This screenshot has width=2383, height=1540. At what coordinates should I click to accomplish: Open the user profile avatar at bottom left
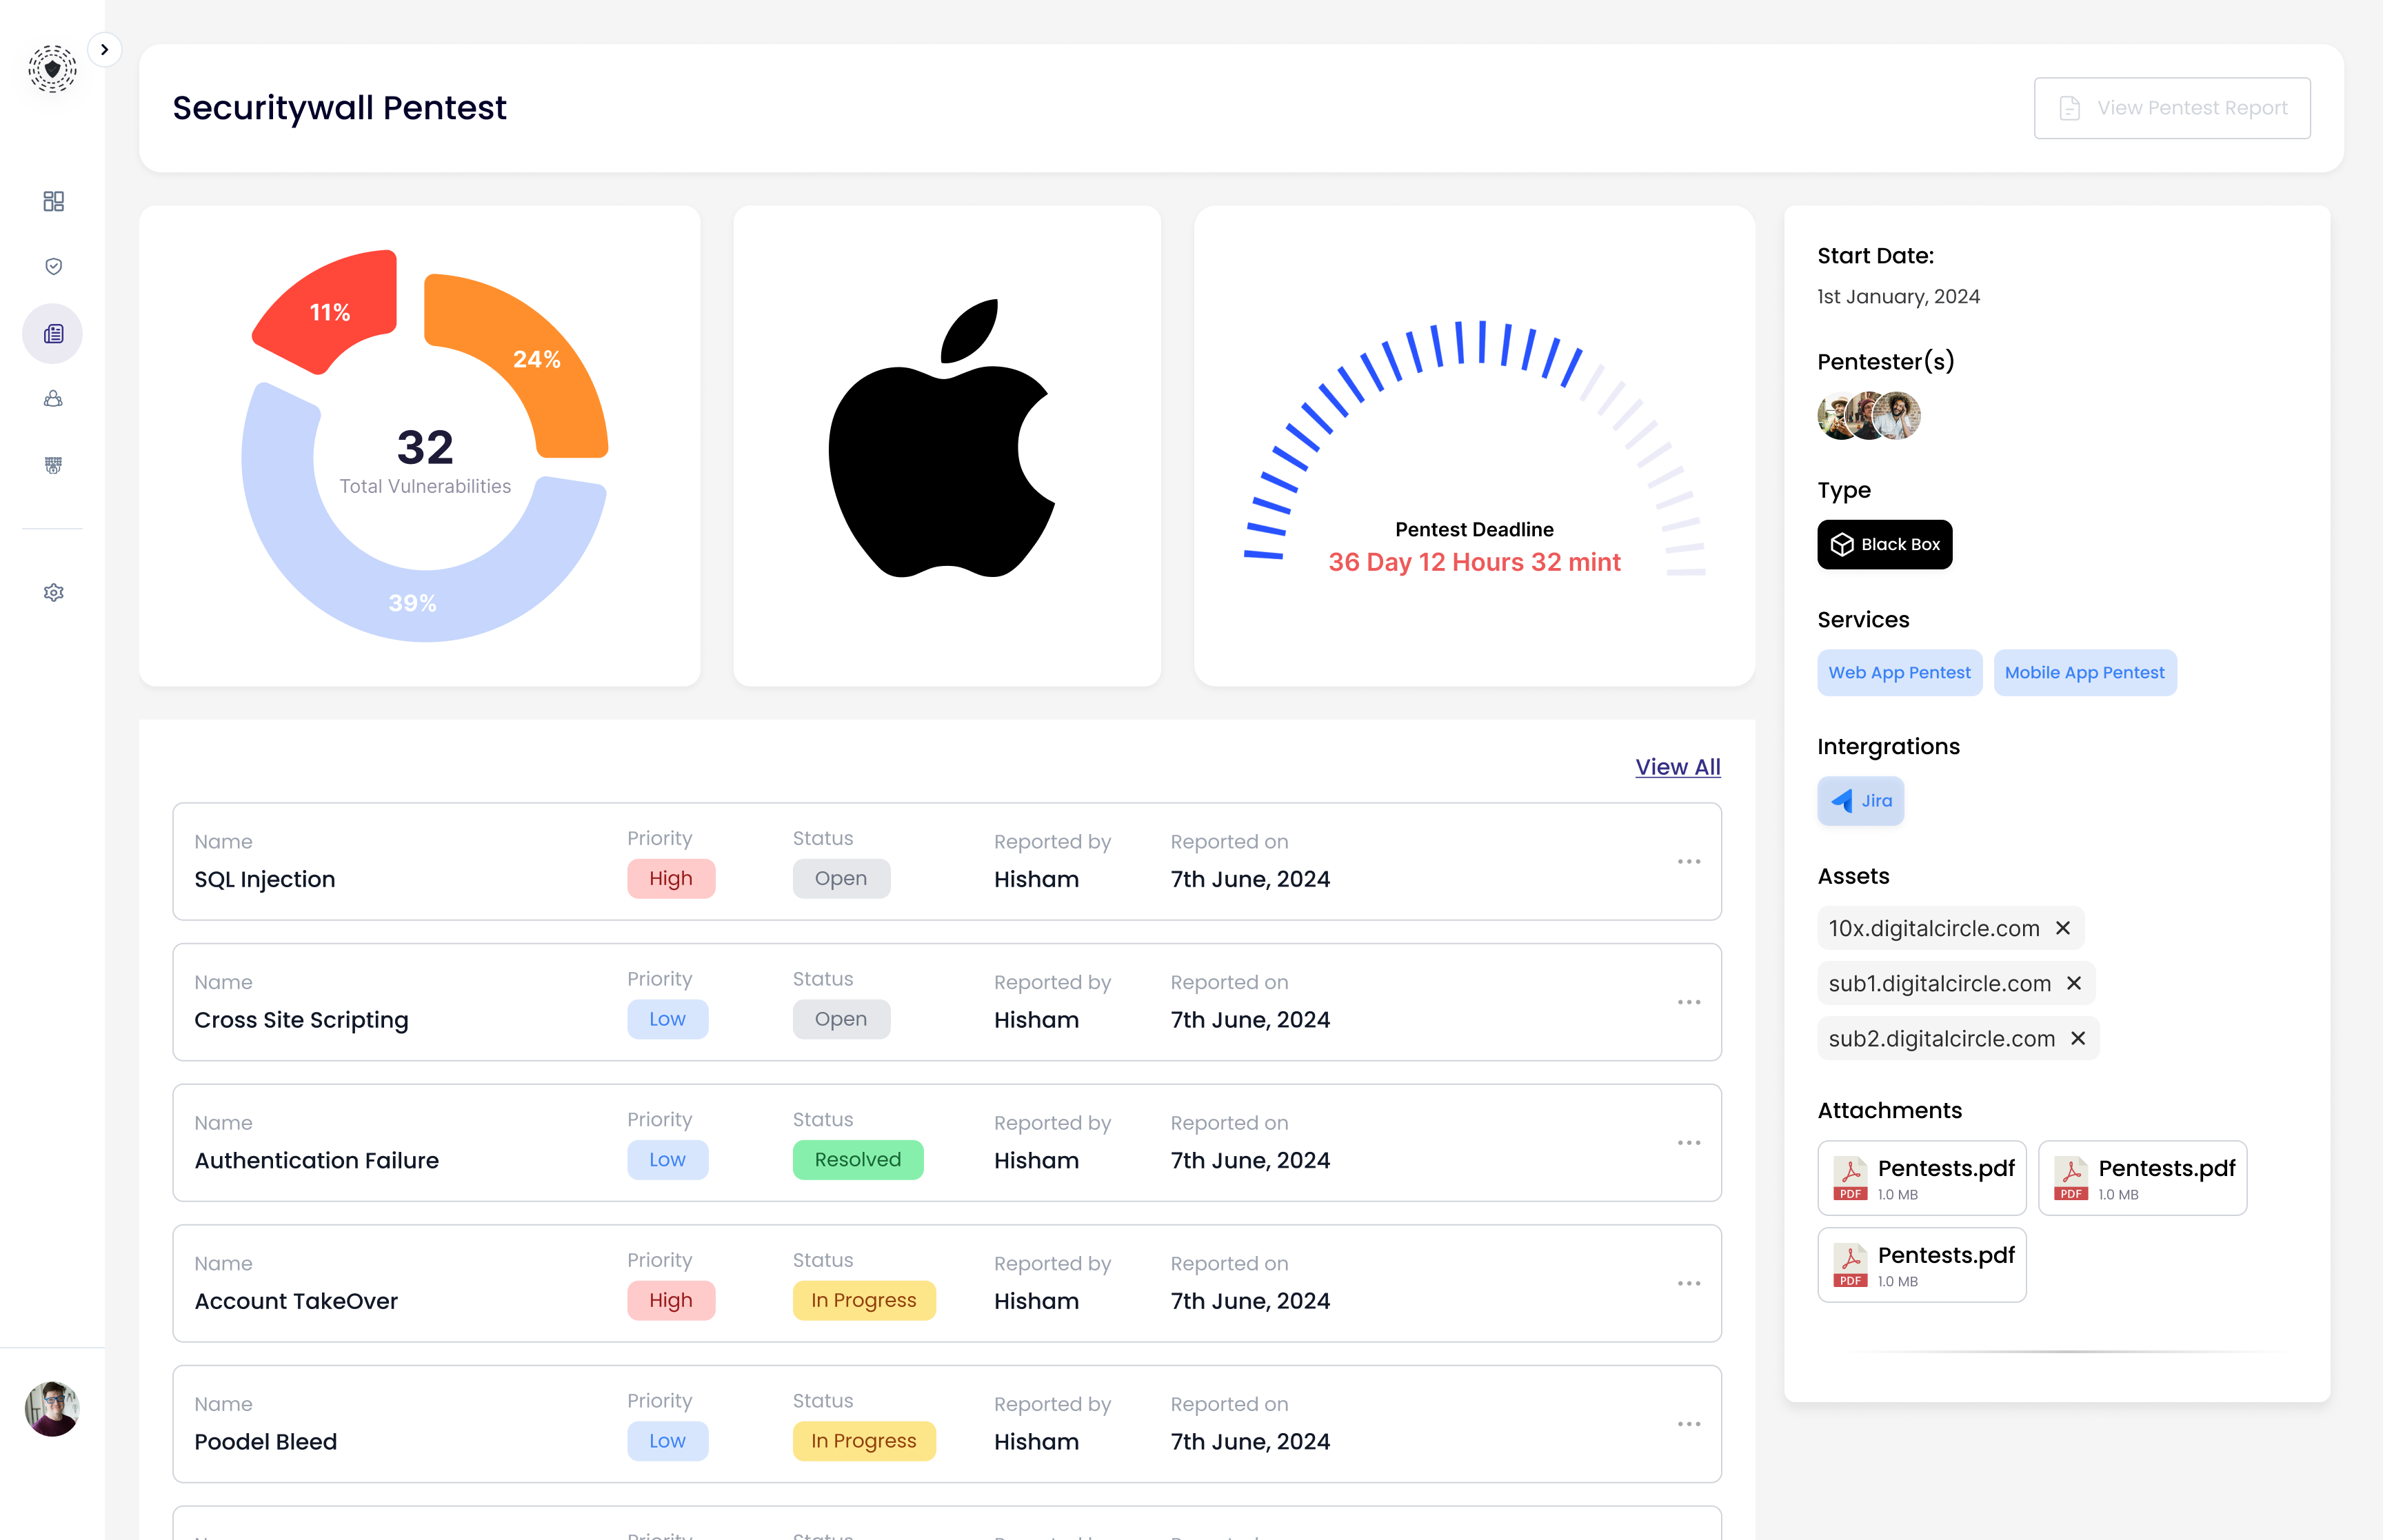point(52,1409)
